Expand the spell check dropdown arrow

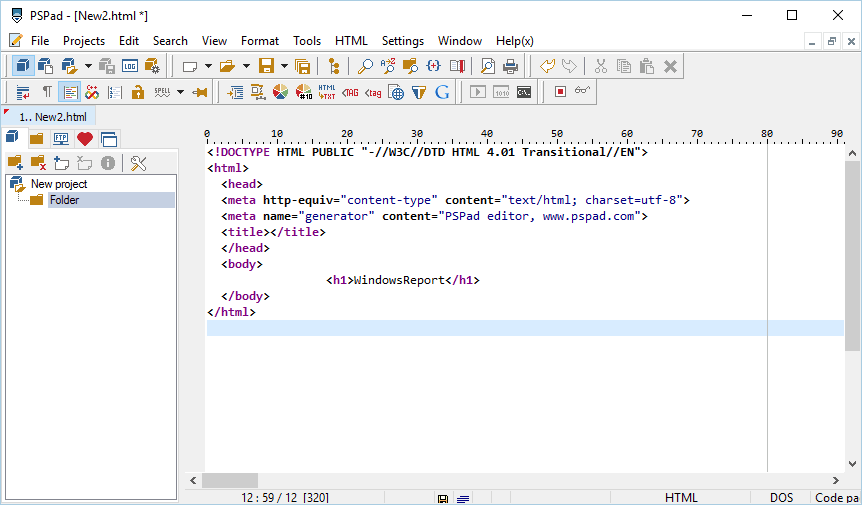pos(180,92)
